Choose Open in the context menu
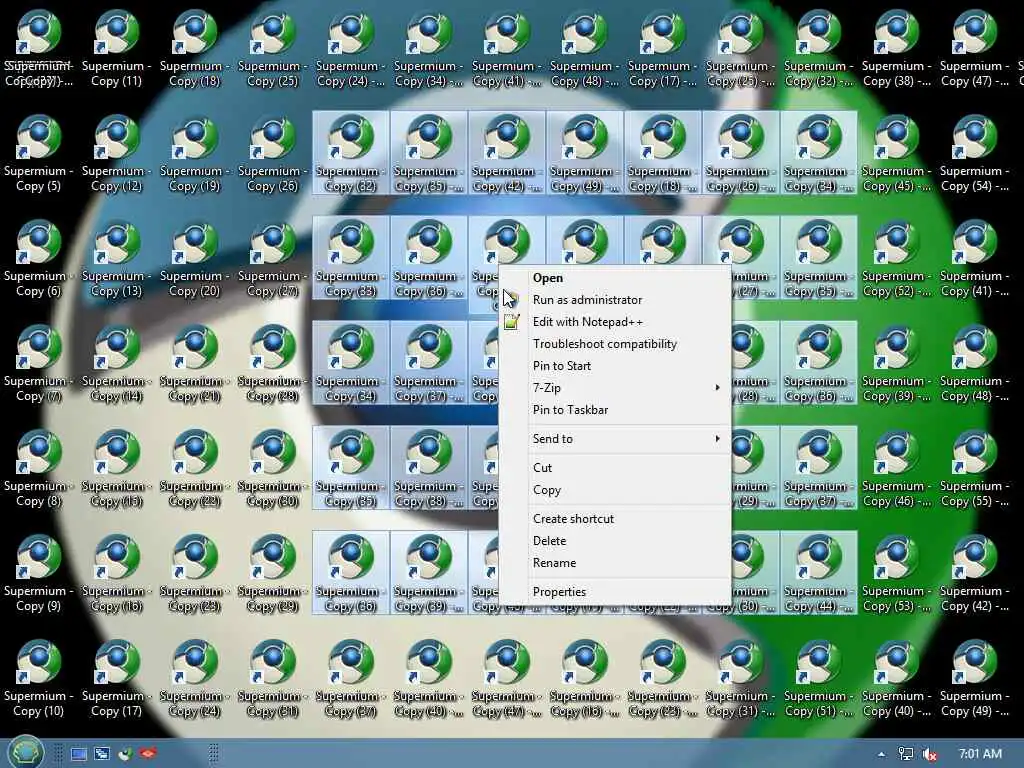This screenshot has height=768, width=1024. pyautogui.click(x=615, y=278)
